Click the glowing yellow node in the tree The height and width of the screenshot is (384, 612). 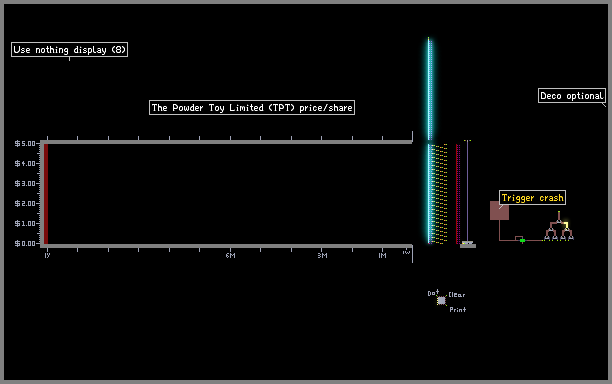pyautogui.click(x=566, y=225)
